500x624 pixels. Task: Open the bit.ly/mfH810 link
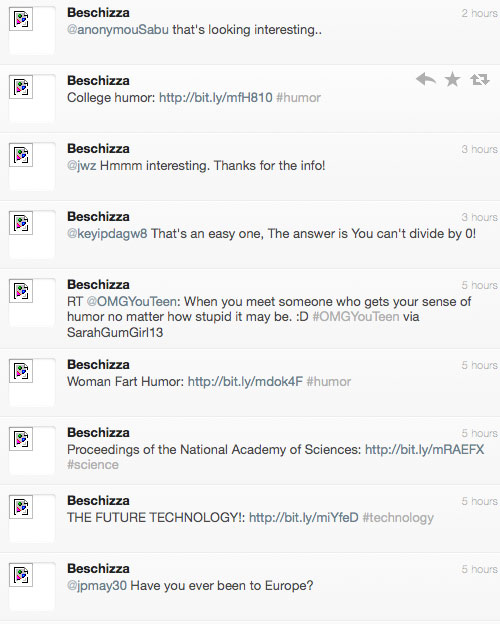(216, 98)
